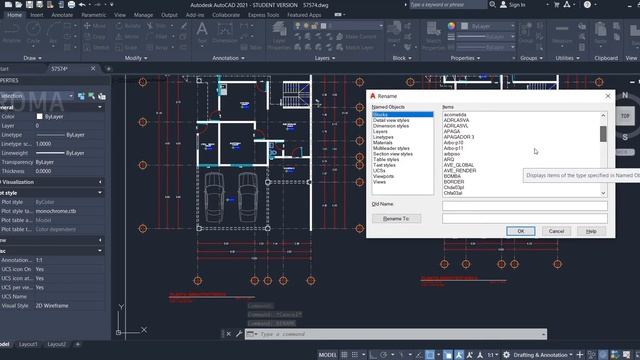Open the Manage ribbon tab
The image size is (640, 360).
pyautogui.click(x=143, y=15)
